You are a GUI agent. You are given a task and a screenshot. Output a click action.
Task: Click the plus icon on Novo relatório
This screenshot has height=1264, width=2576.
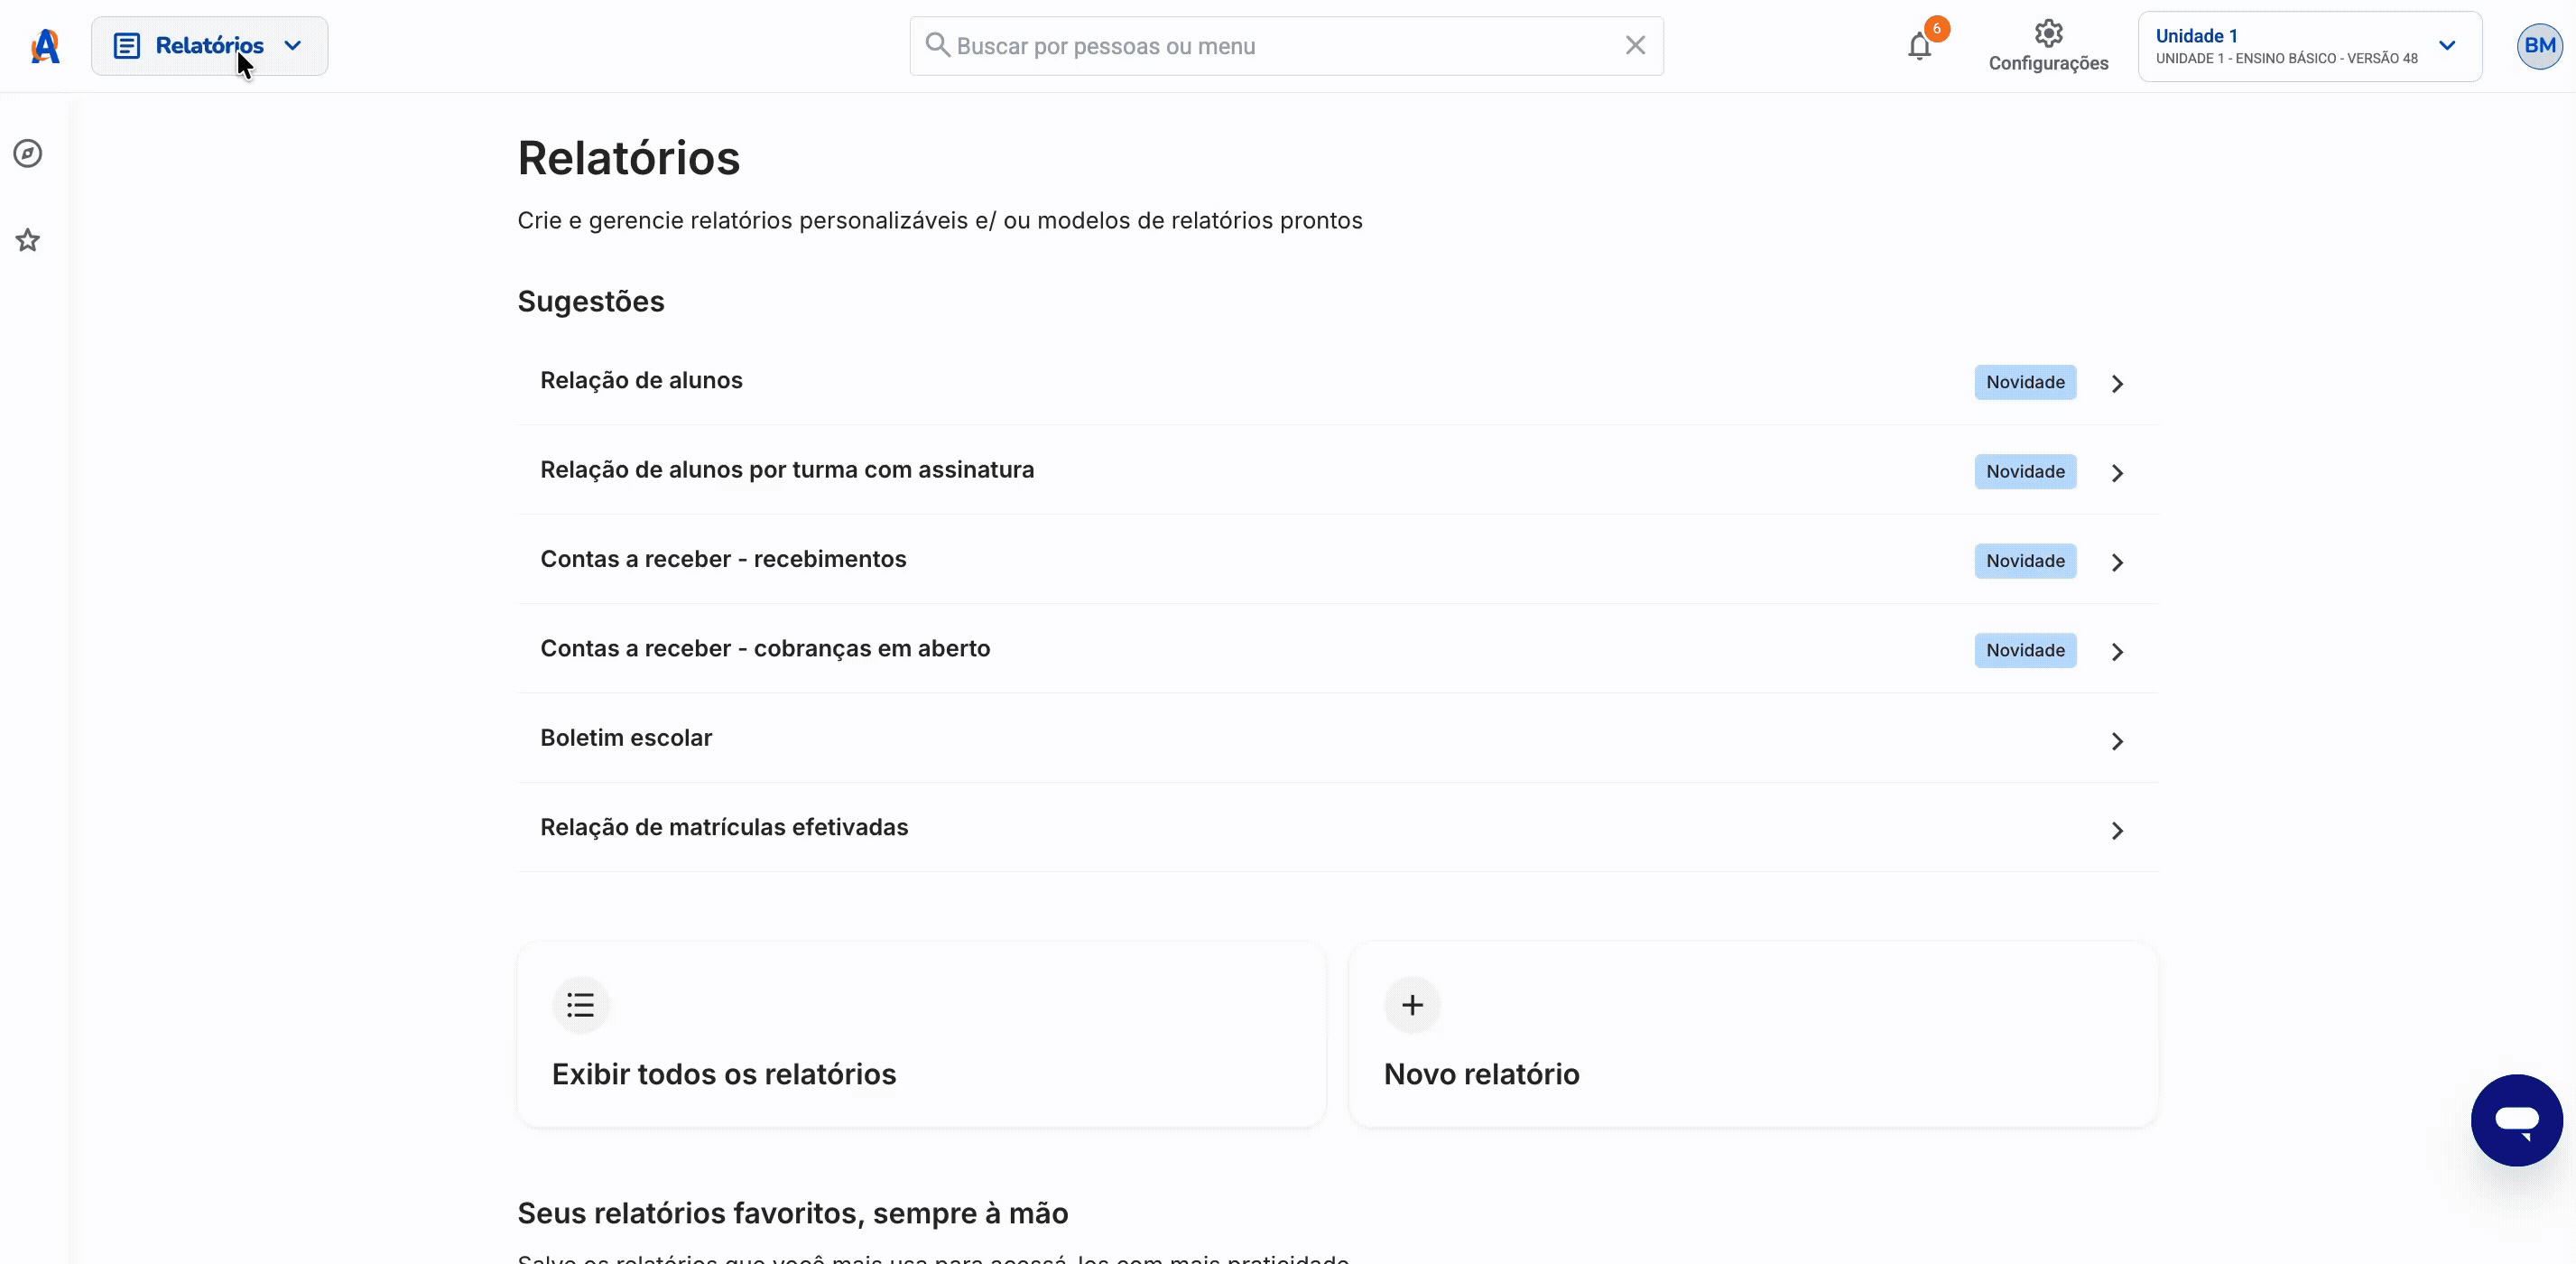1412,1004
